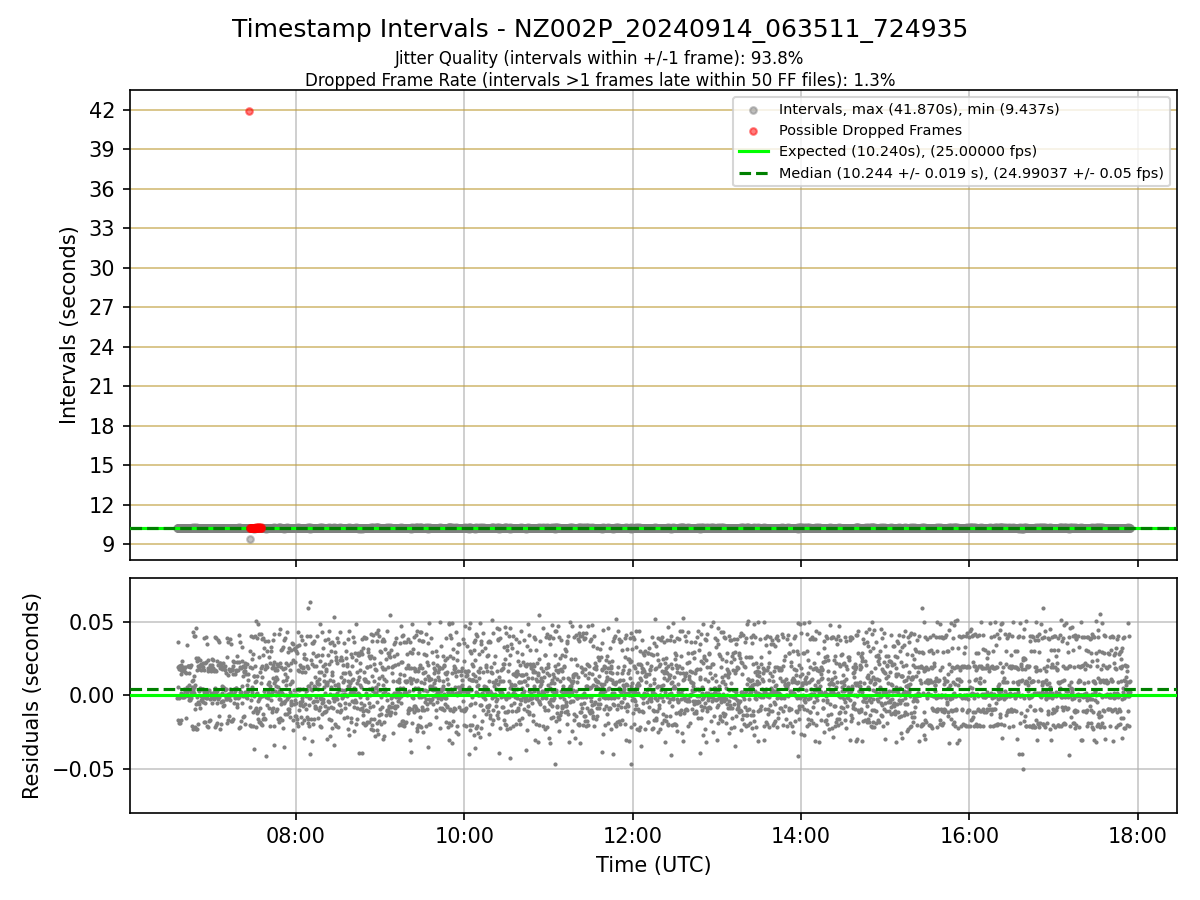Click the 'Intervals (seconds)' y-axis label
The width and height of the screenshot is (1200, 900).
[x=68, y=325]
